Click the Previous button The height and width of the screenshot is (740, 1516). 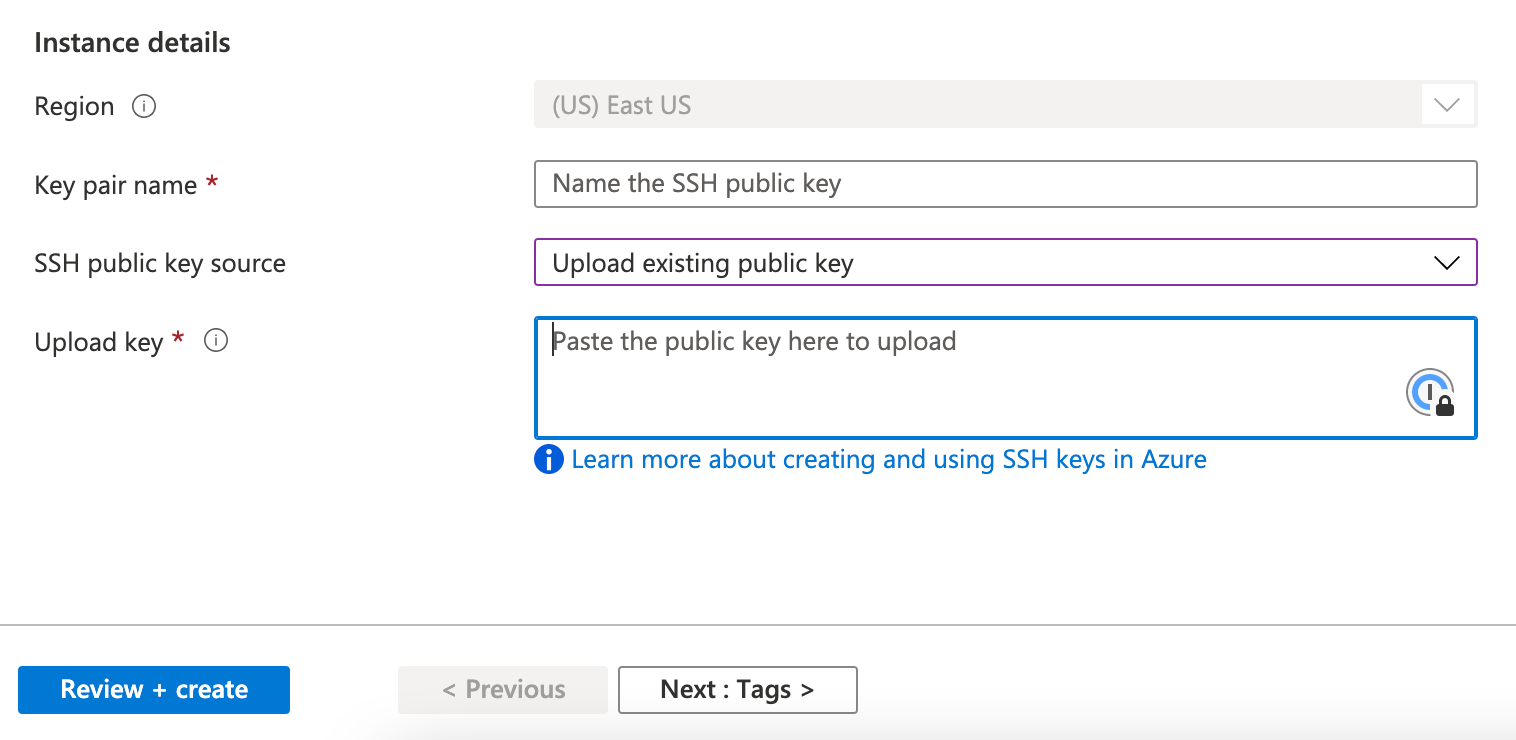(502, 689)
